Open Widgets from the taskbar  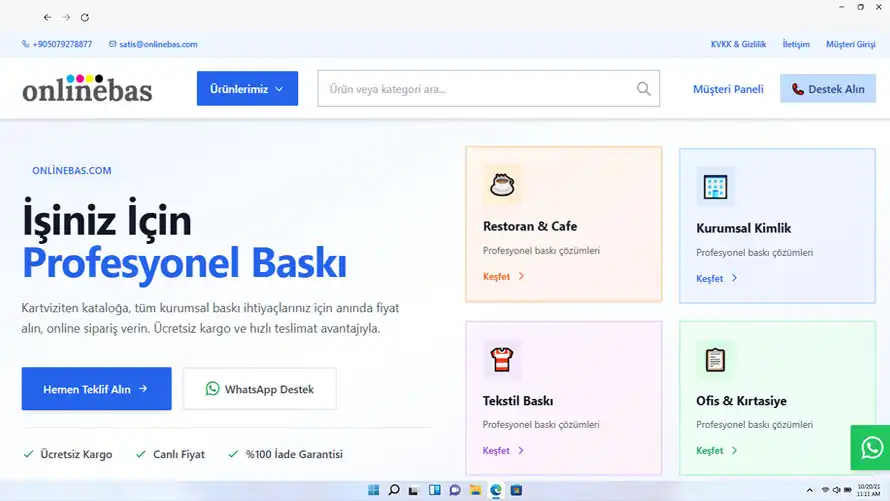tap(435, 490)
